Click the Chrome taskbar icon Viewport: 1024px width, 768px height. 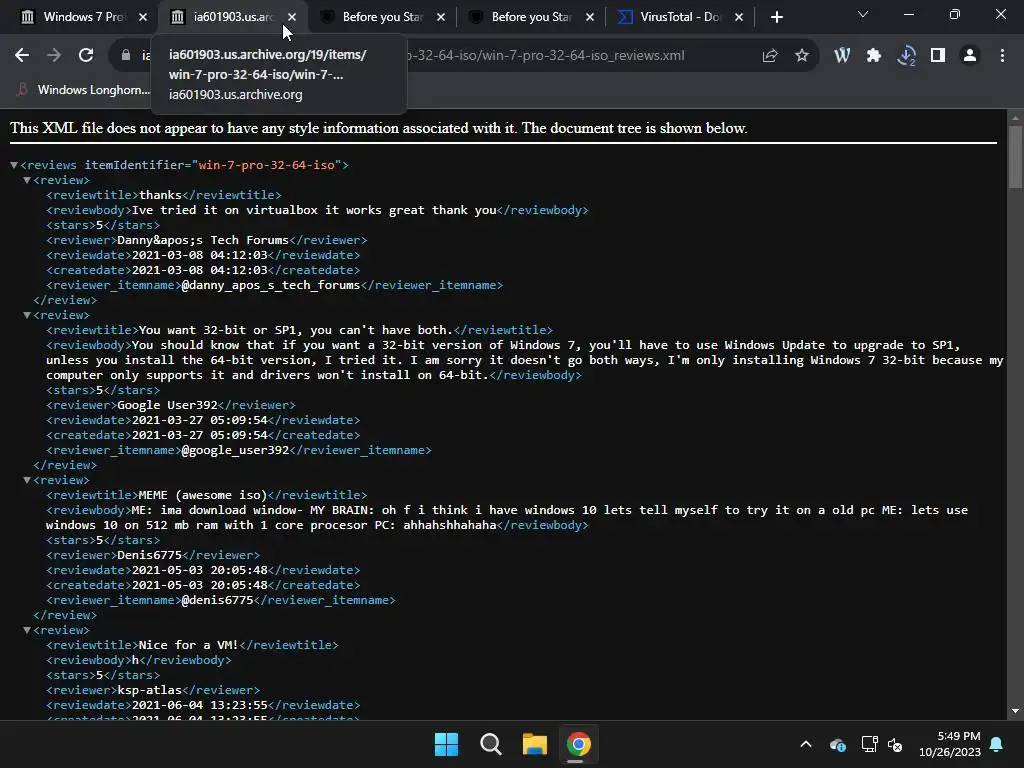point(579,744)
